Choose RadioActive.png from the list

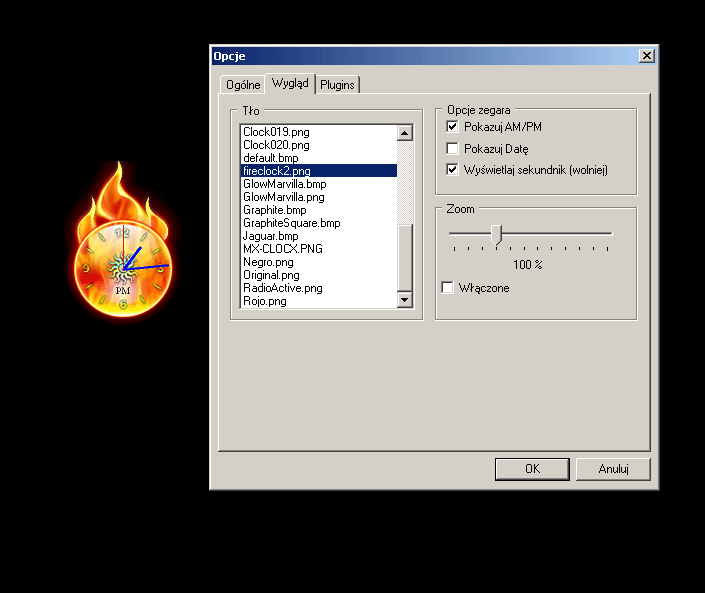coord(282,288)
